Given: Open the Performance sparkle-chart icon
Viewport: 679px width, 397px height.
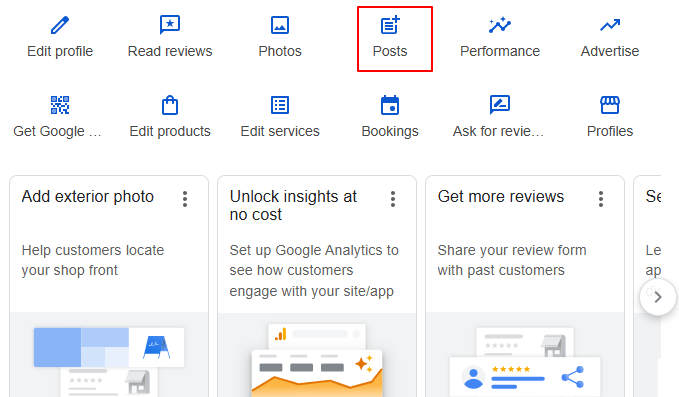Looking at the screenshot, I should pos(500,25).
